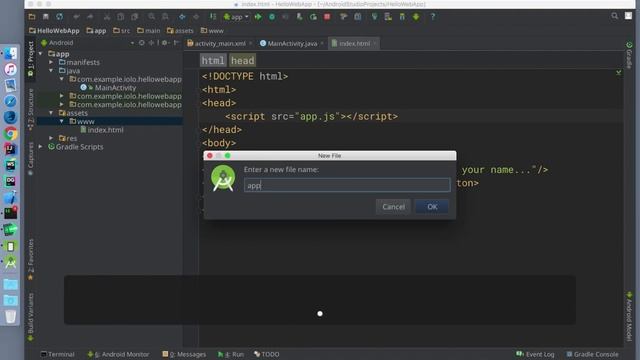
Task: Toggle the Terminal tool window
Action: [x=58, y=354]
